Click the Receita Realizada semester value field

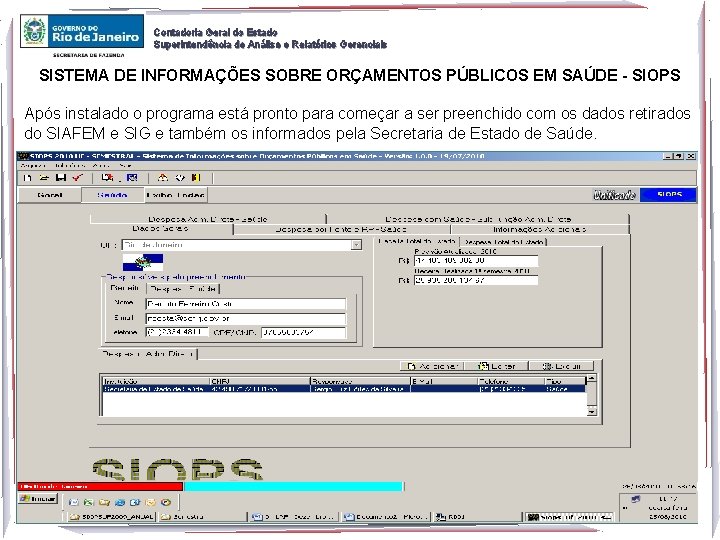(x=476, y=280)
